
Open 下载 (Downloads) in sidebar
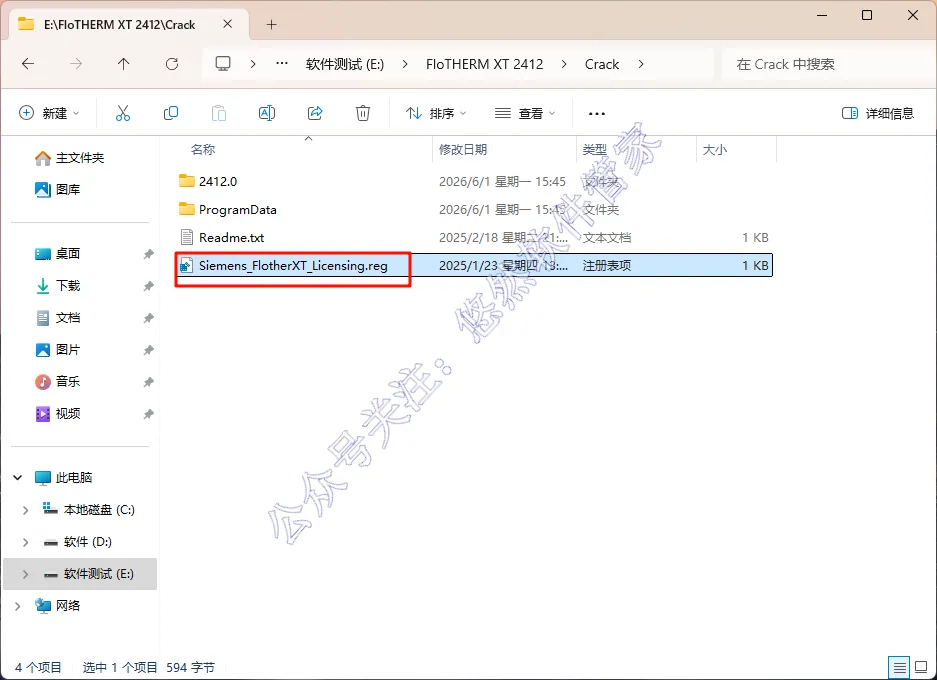click(x=57, y=286)
